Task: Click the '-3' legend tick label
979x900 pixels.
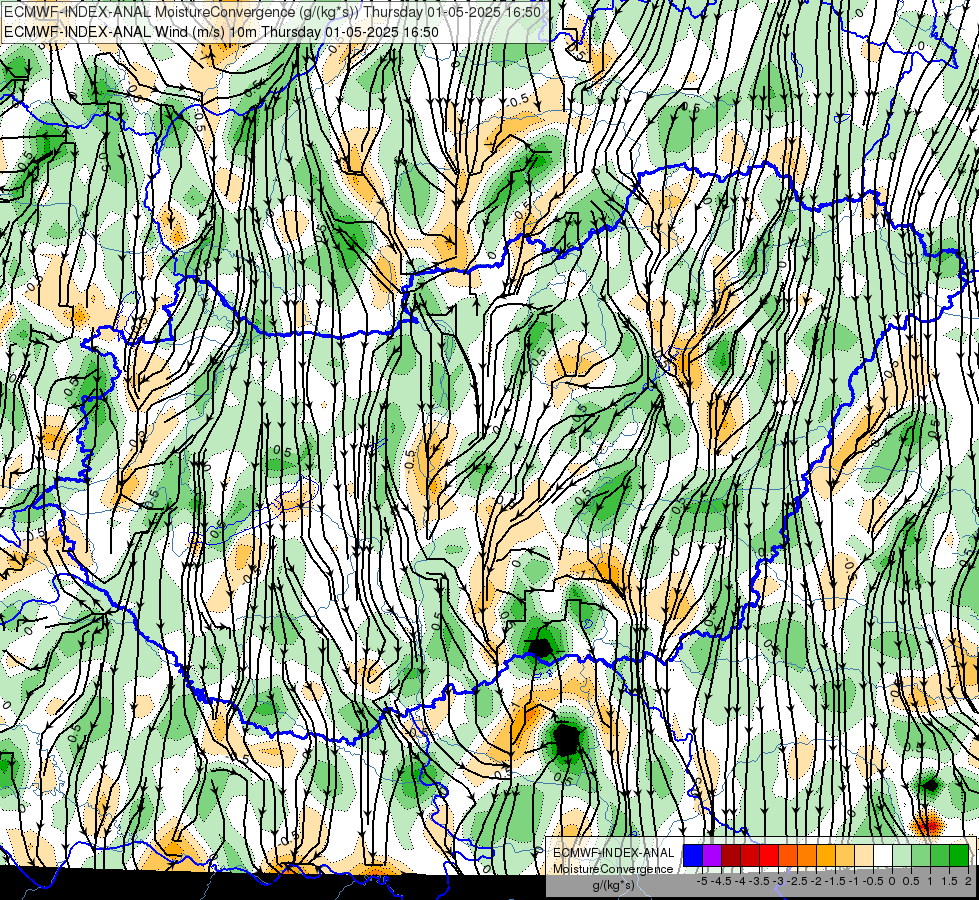Action: (x=778, y=881)
